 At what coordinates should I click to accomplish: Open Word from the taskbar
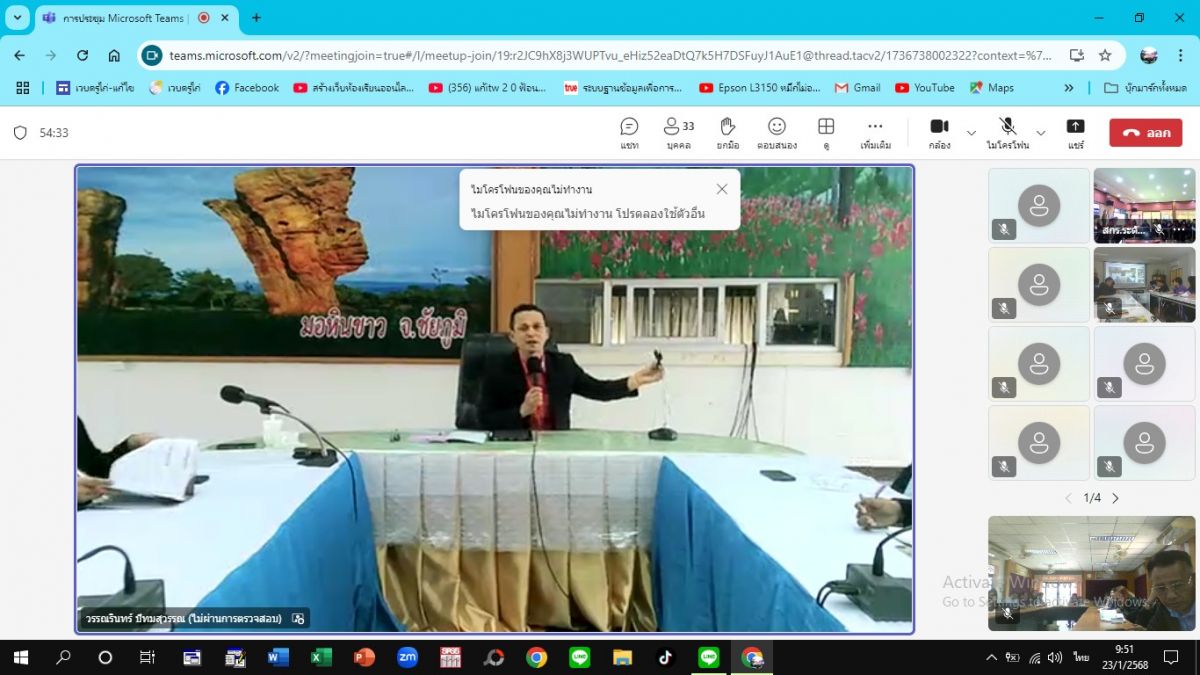[x=278, y=657]
